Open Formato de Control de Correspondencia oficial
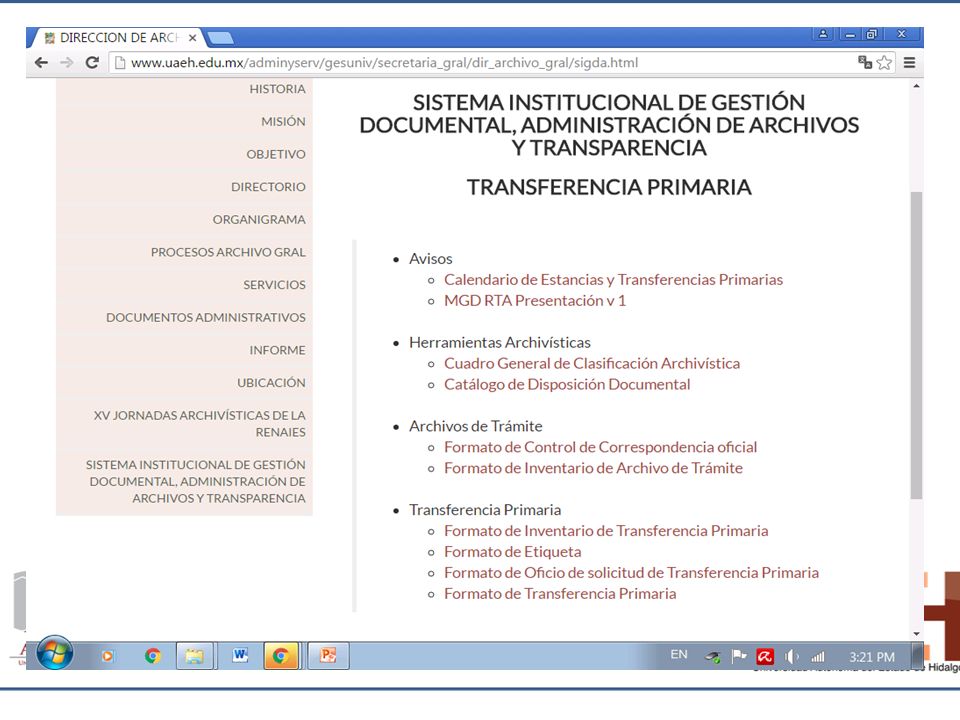This screenshot has height=720, width=960. click(x=600, y=447)
